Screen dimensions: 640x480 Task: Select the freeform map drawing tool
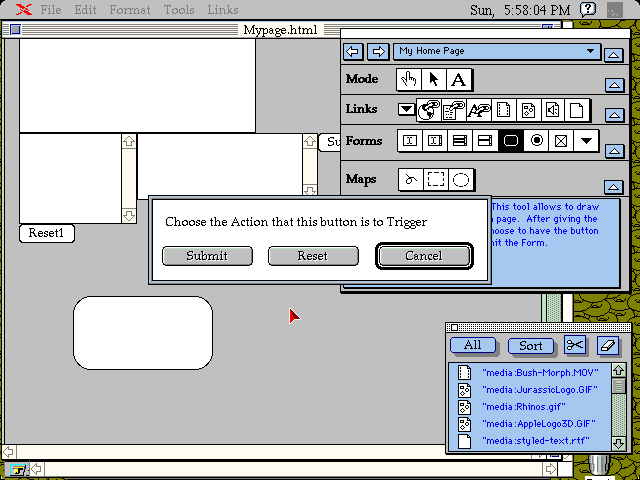click(411, 180)
